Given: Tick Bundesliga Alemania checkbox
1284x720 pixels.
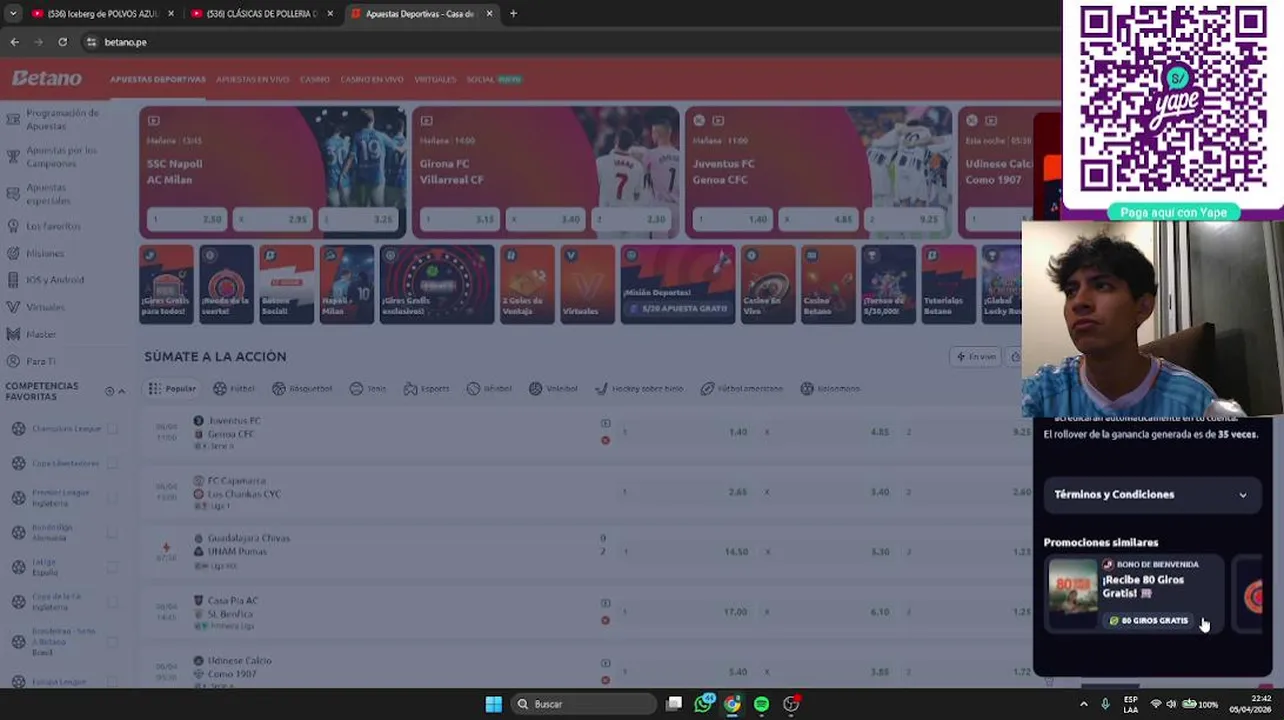Looking at the screenshot, I should tap(112, 532).
